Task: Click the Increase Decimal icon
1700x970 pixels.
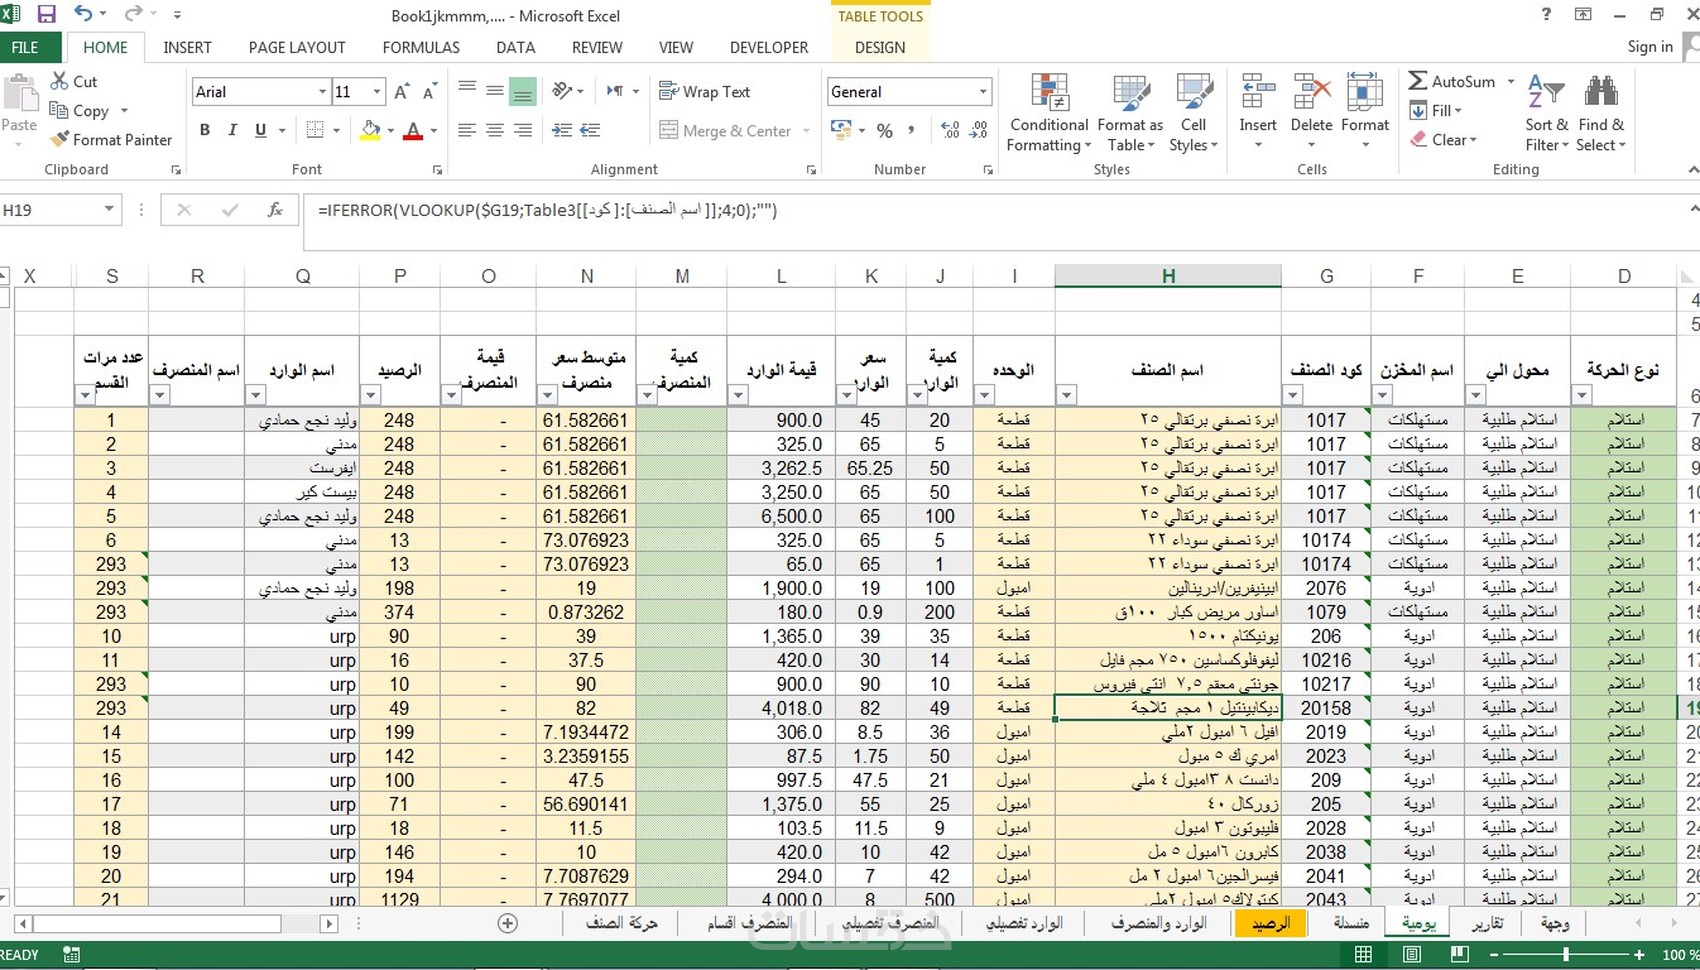Action: 950,130
